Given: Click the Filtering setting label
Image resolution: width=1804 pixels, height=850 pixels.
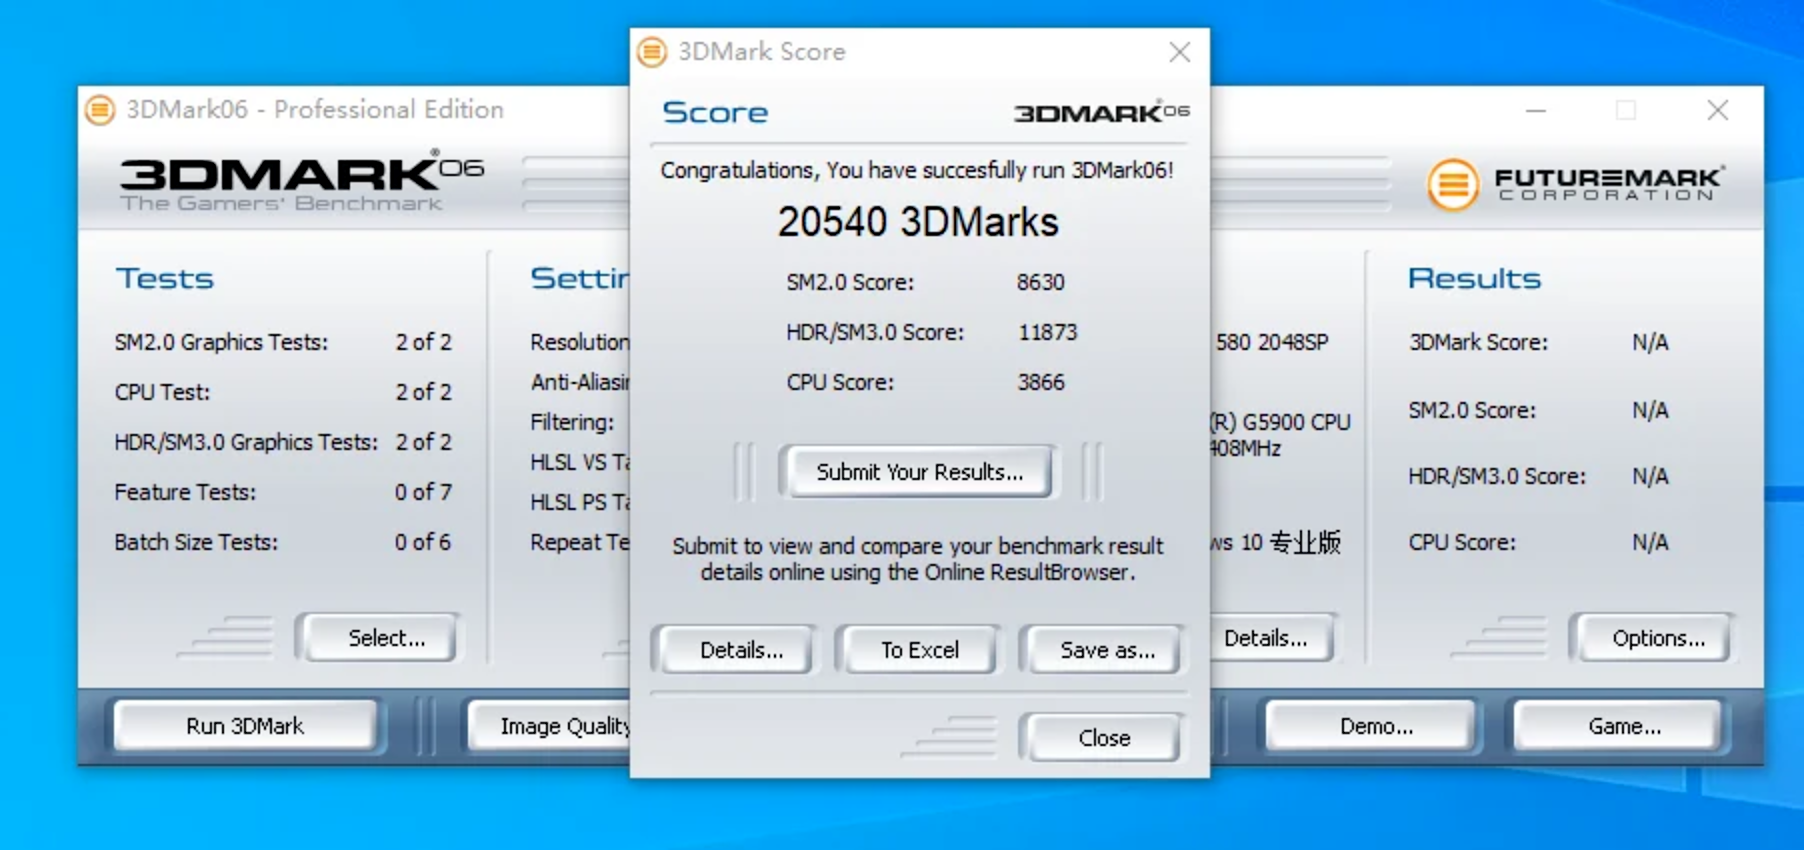Looking at the screenshot, I should 572,422.
